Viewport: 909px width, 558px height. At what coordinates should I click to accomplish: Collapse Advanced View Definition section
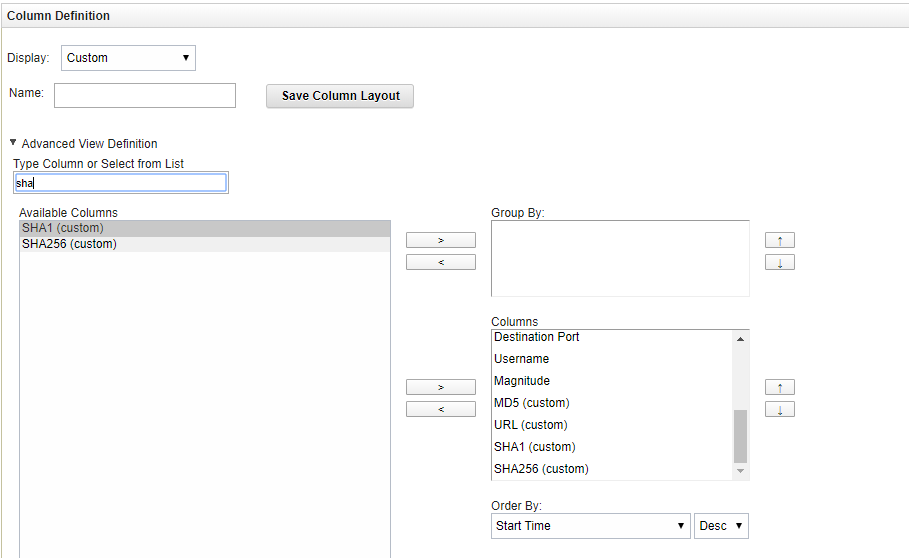click(x=13, y=143)
